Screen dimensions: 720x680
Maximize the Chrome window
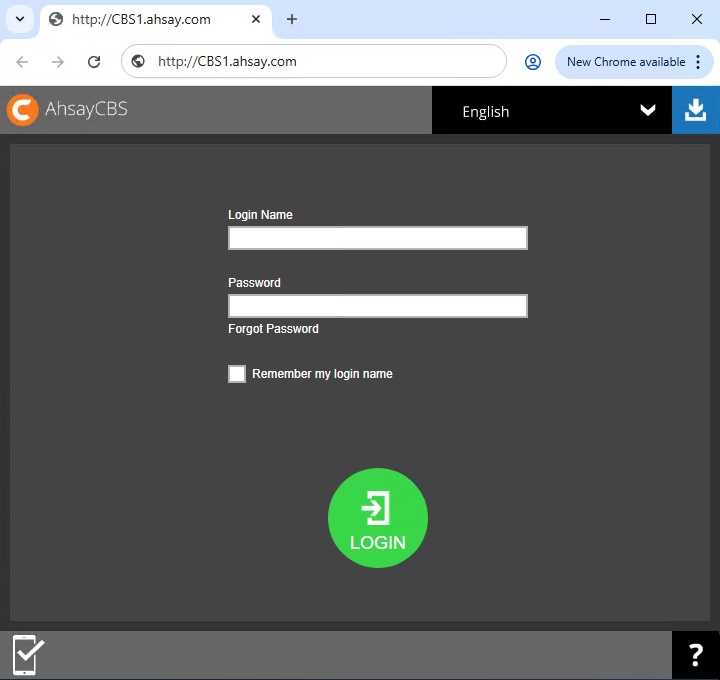click(651, 19)
